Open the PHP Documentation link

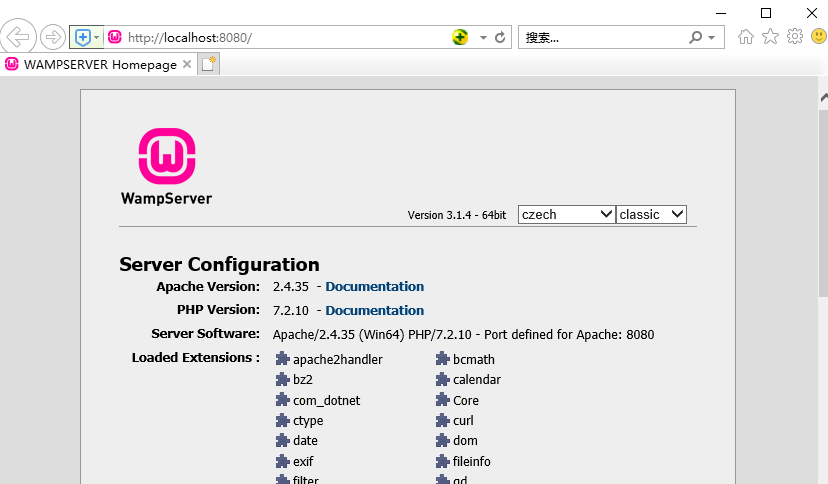click(374, 310)
